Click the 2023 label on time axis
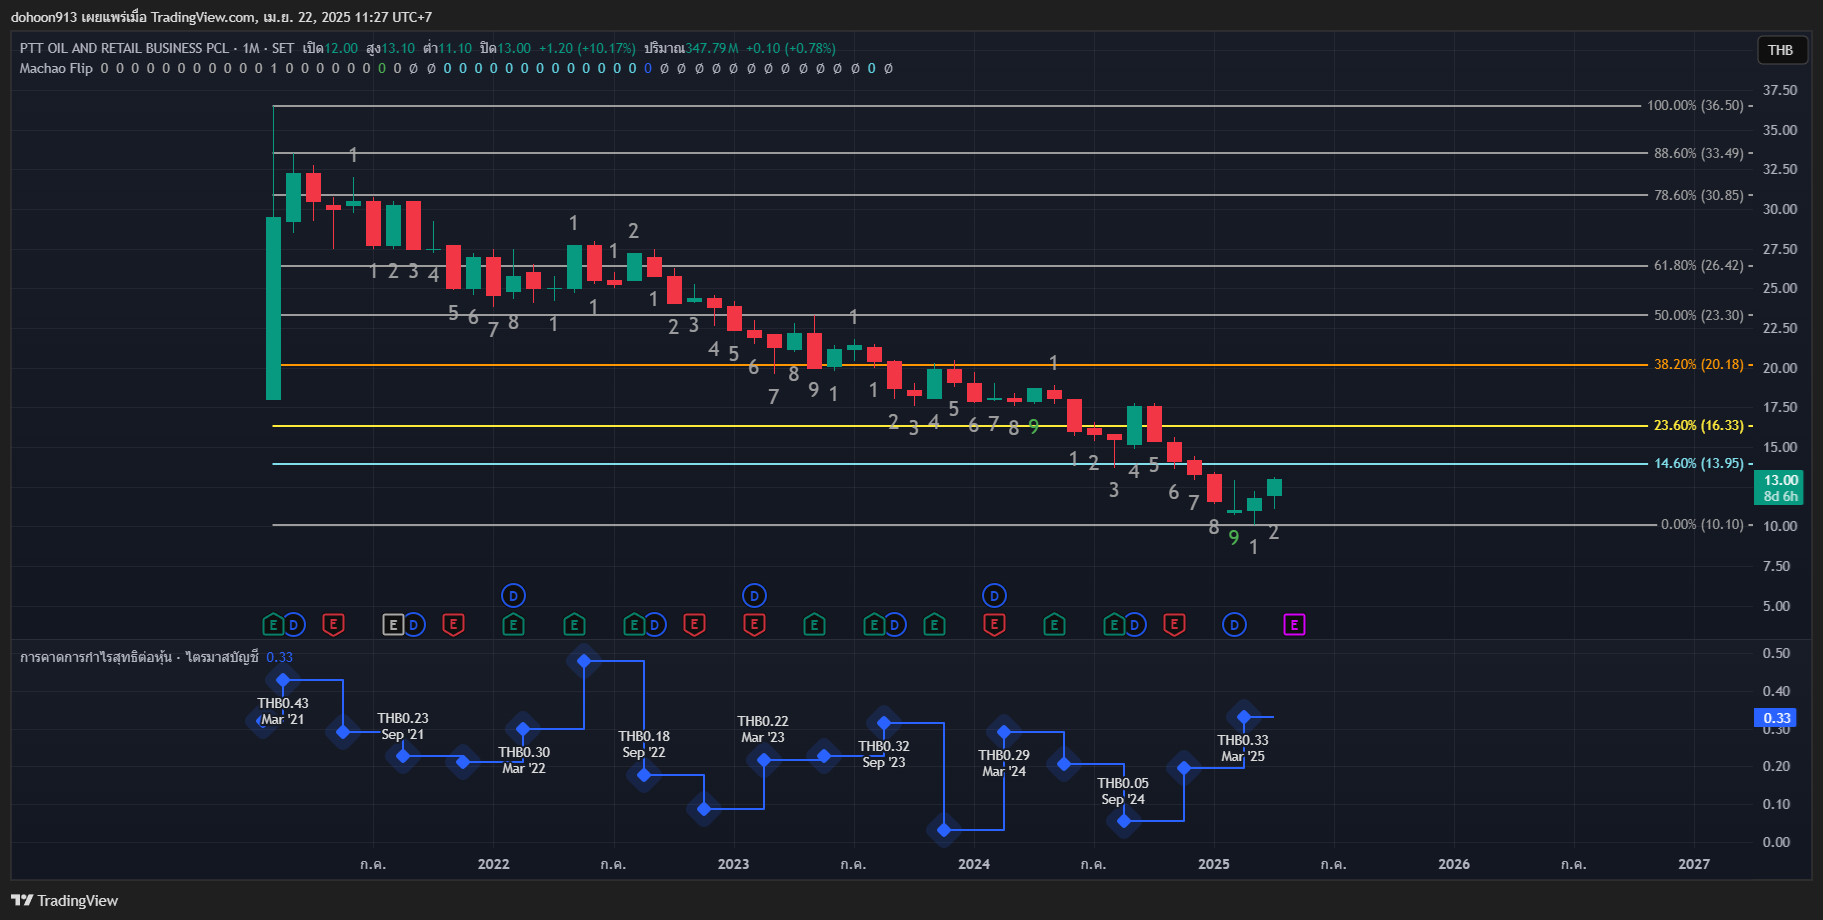Screen dimensions: 1823x920 point(733,864)
